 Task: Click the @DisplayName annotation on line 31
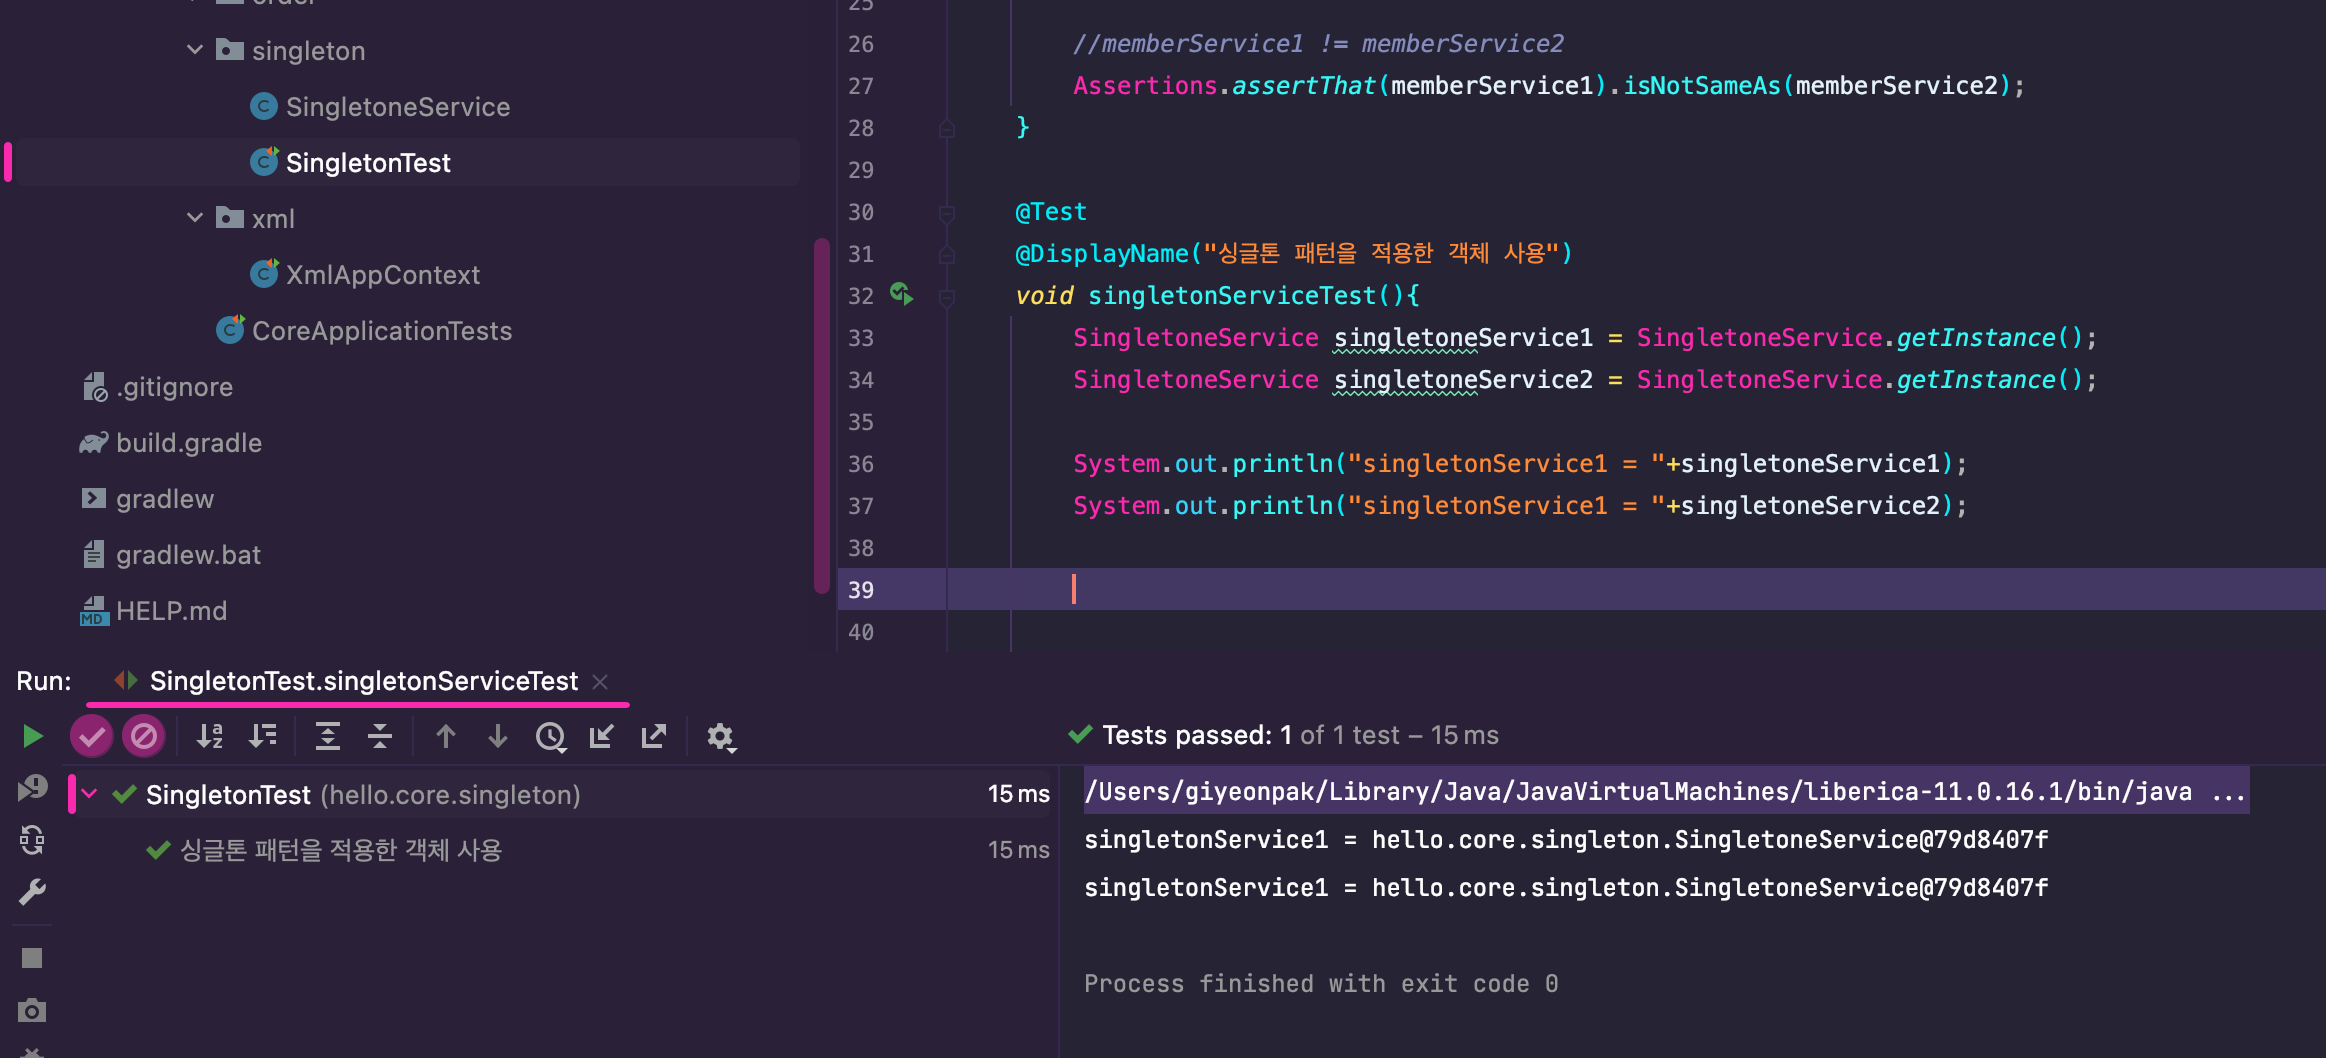[x=1102, y=254]
